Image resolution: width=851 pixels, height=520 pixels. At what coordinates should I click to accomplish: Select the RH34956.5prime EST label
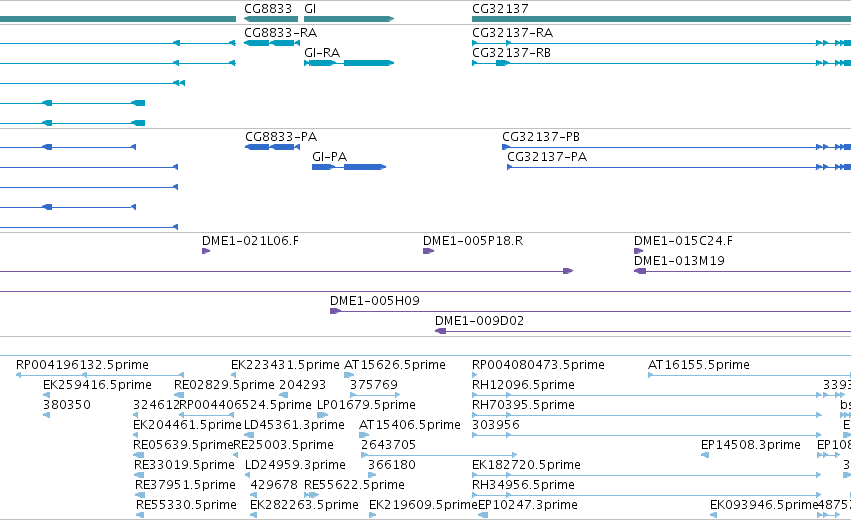coord(523,486)
